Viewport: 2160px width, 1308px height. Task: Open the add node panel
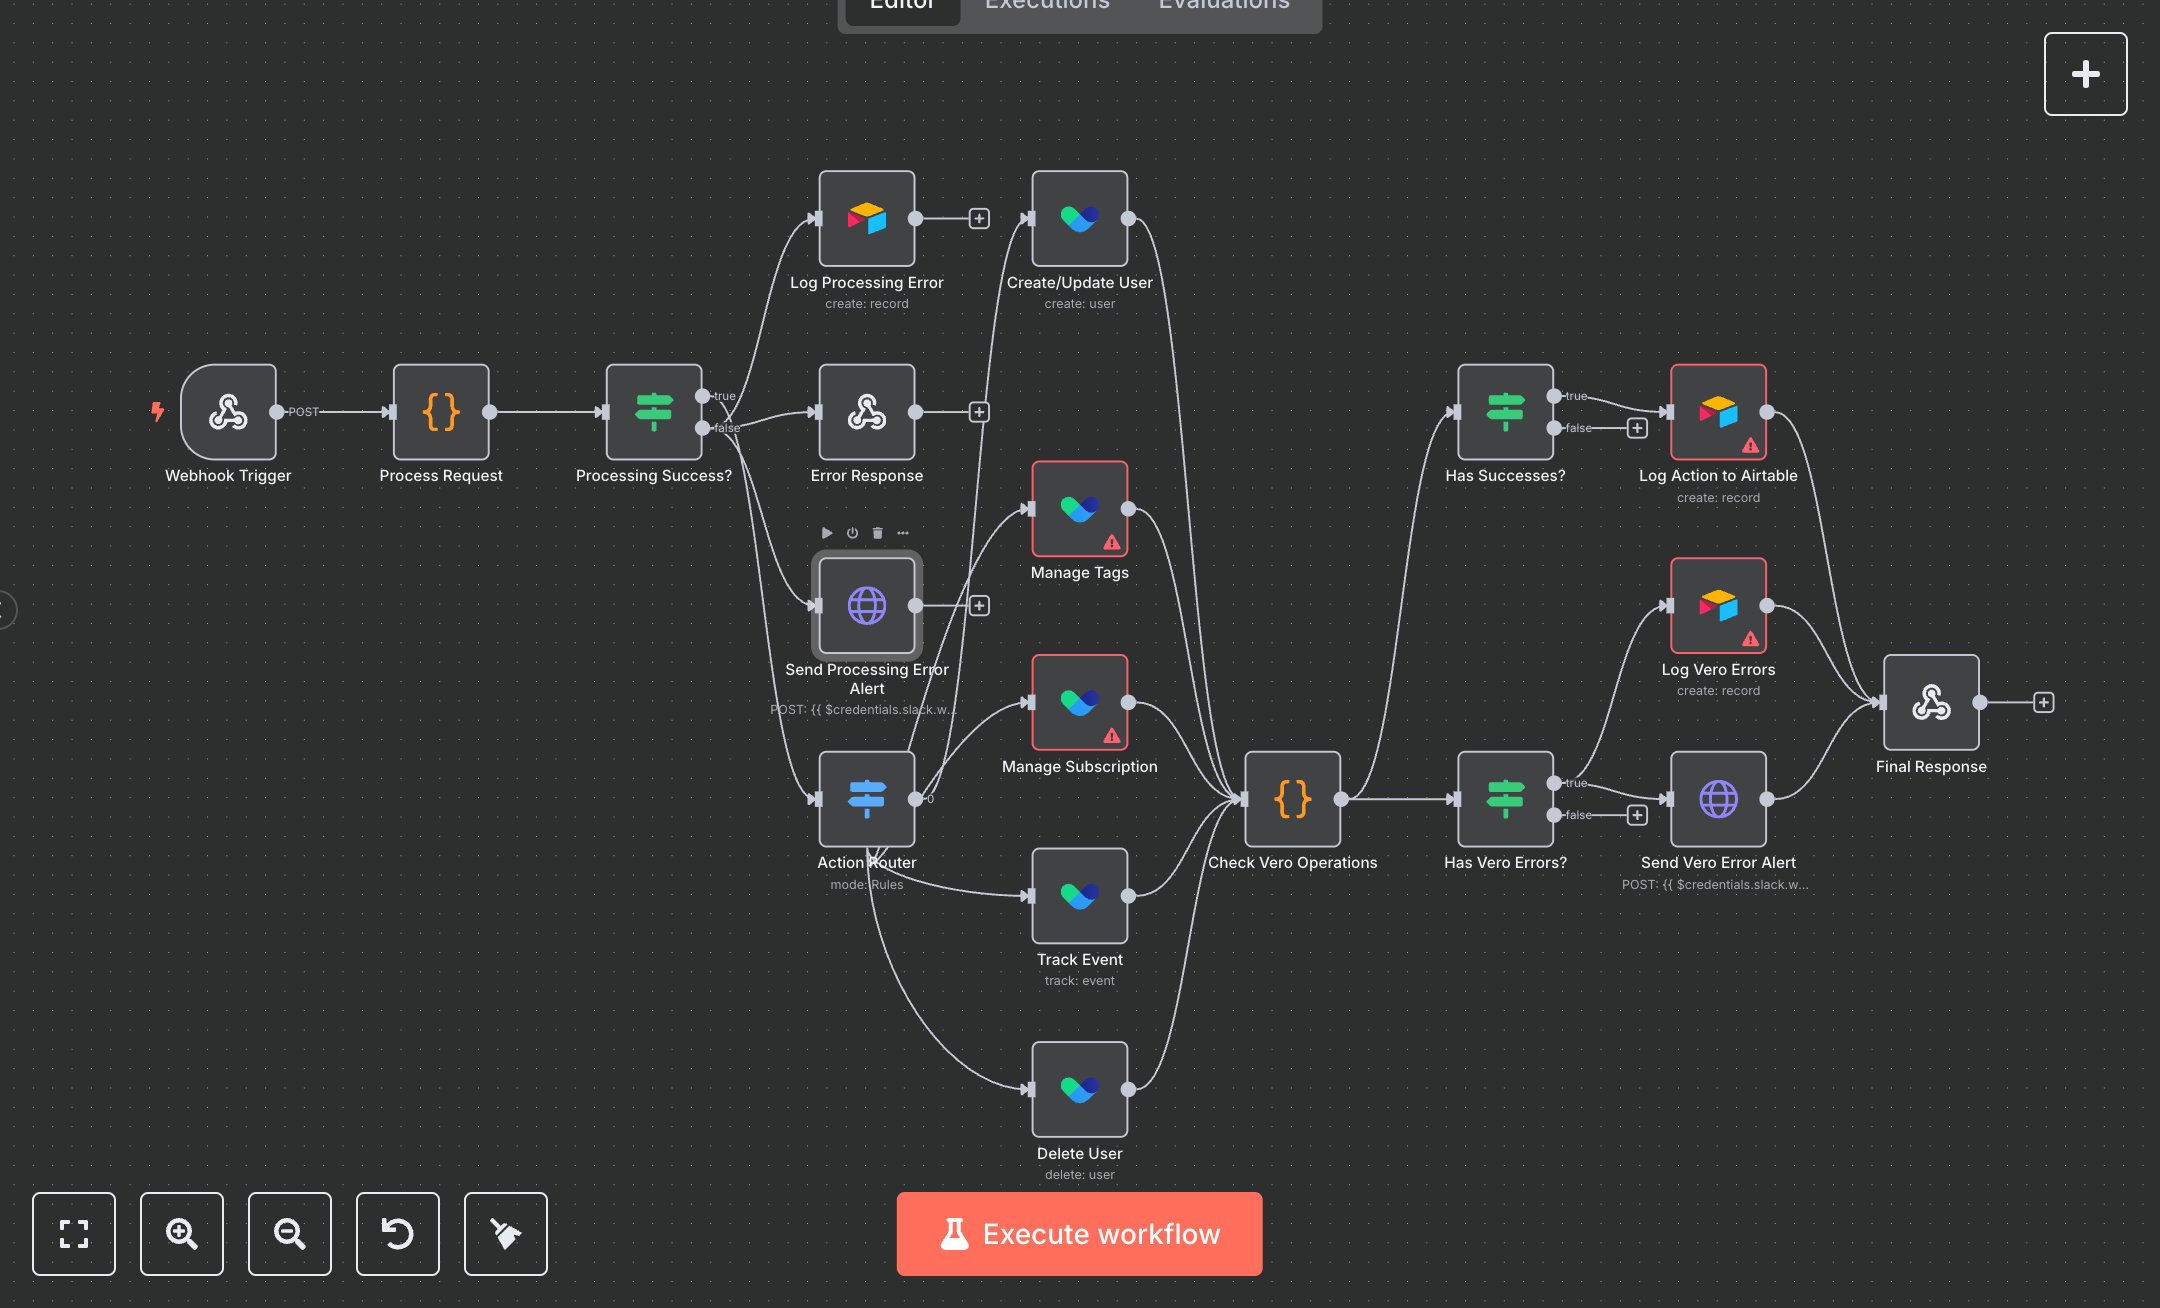click(x=2086, y=73)
